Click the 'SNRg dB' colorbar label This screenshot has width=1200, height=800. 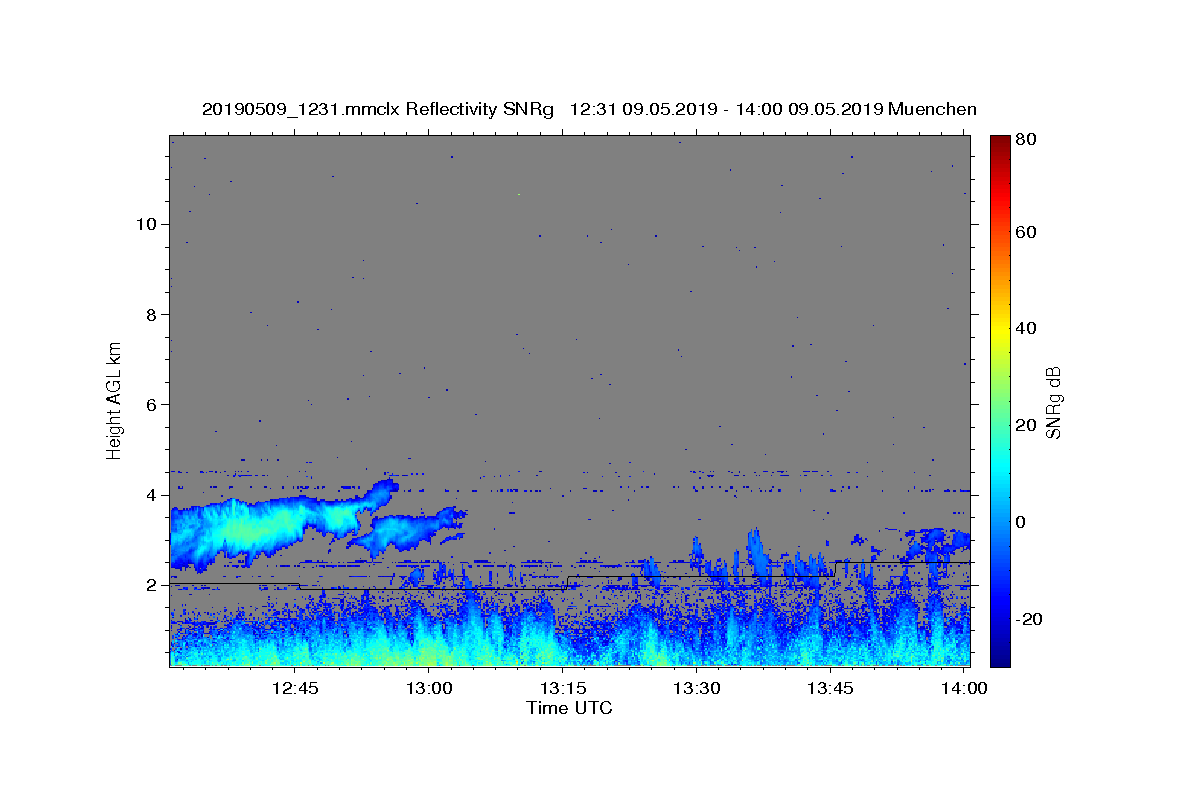(x=1054, y=402)
